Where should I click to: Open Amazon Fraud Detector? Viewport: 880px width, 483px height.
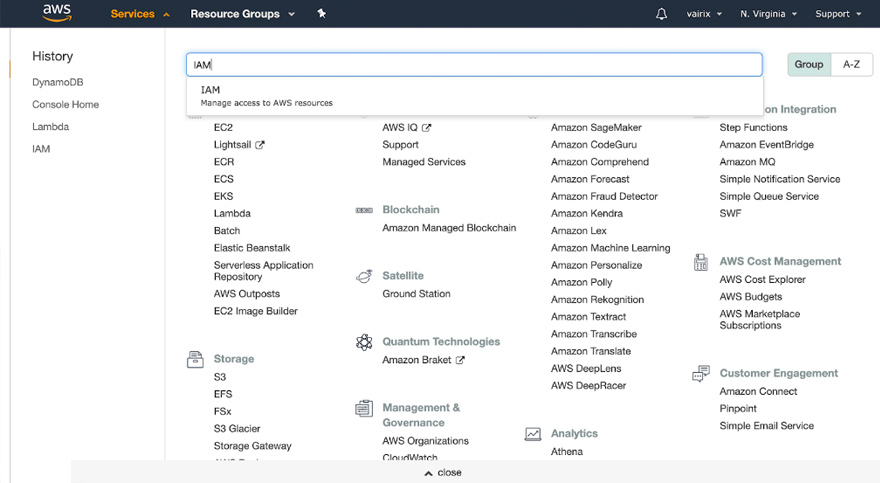click(x=604, y=196)
